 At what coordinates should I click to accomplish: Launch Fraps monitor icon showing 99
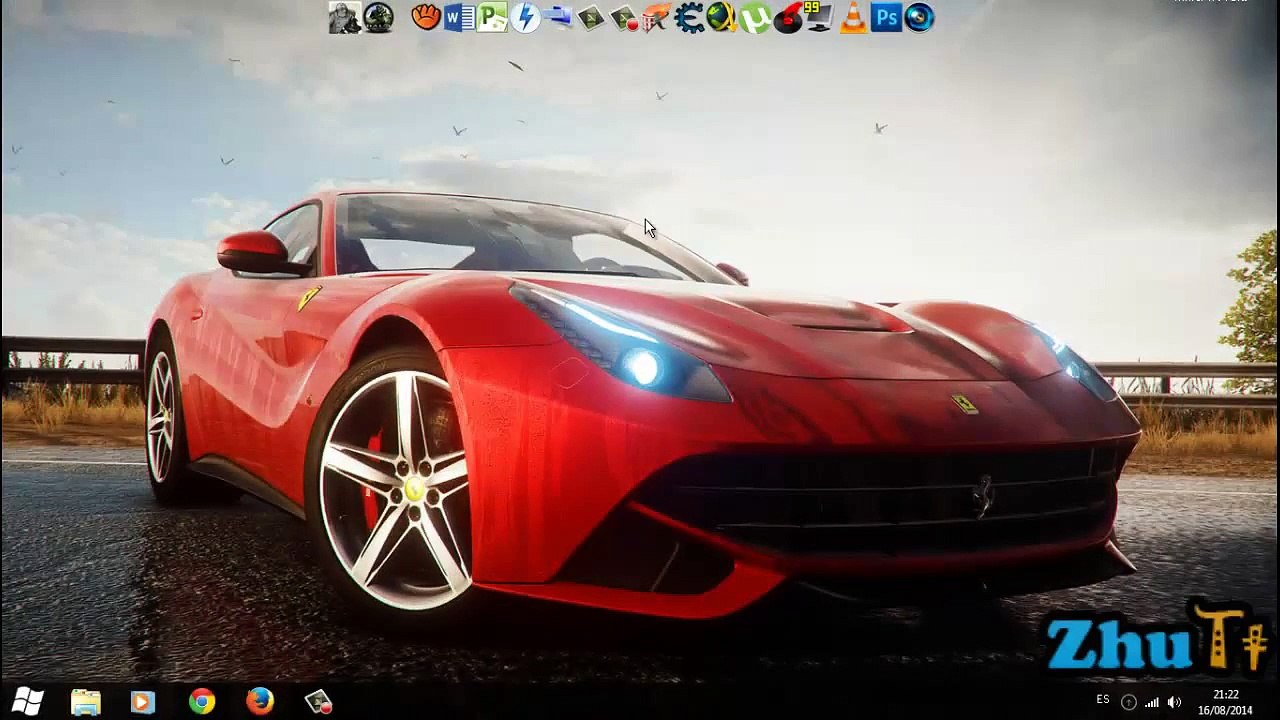click(820, 17)
